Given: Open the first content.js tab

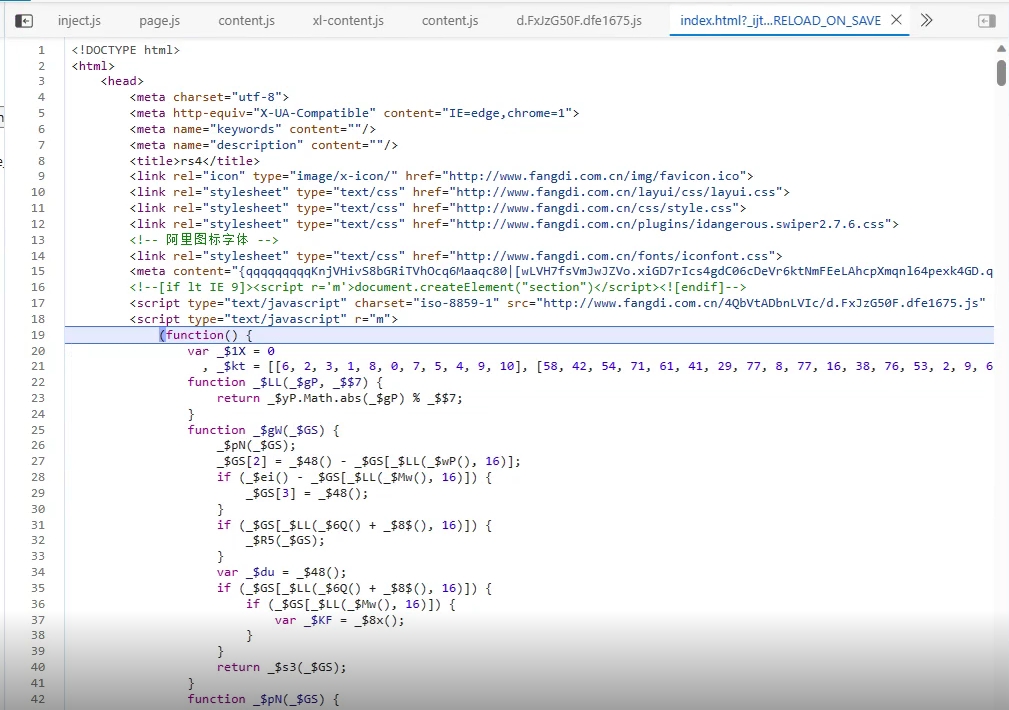Looking at the screenshot, I should [x=246, y=21].
